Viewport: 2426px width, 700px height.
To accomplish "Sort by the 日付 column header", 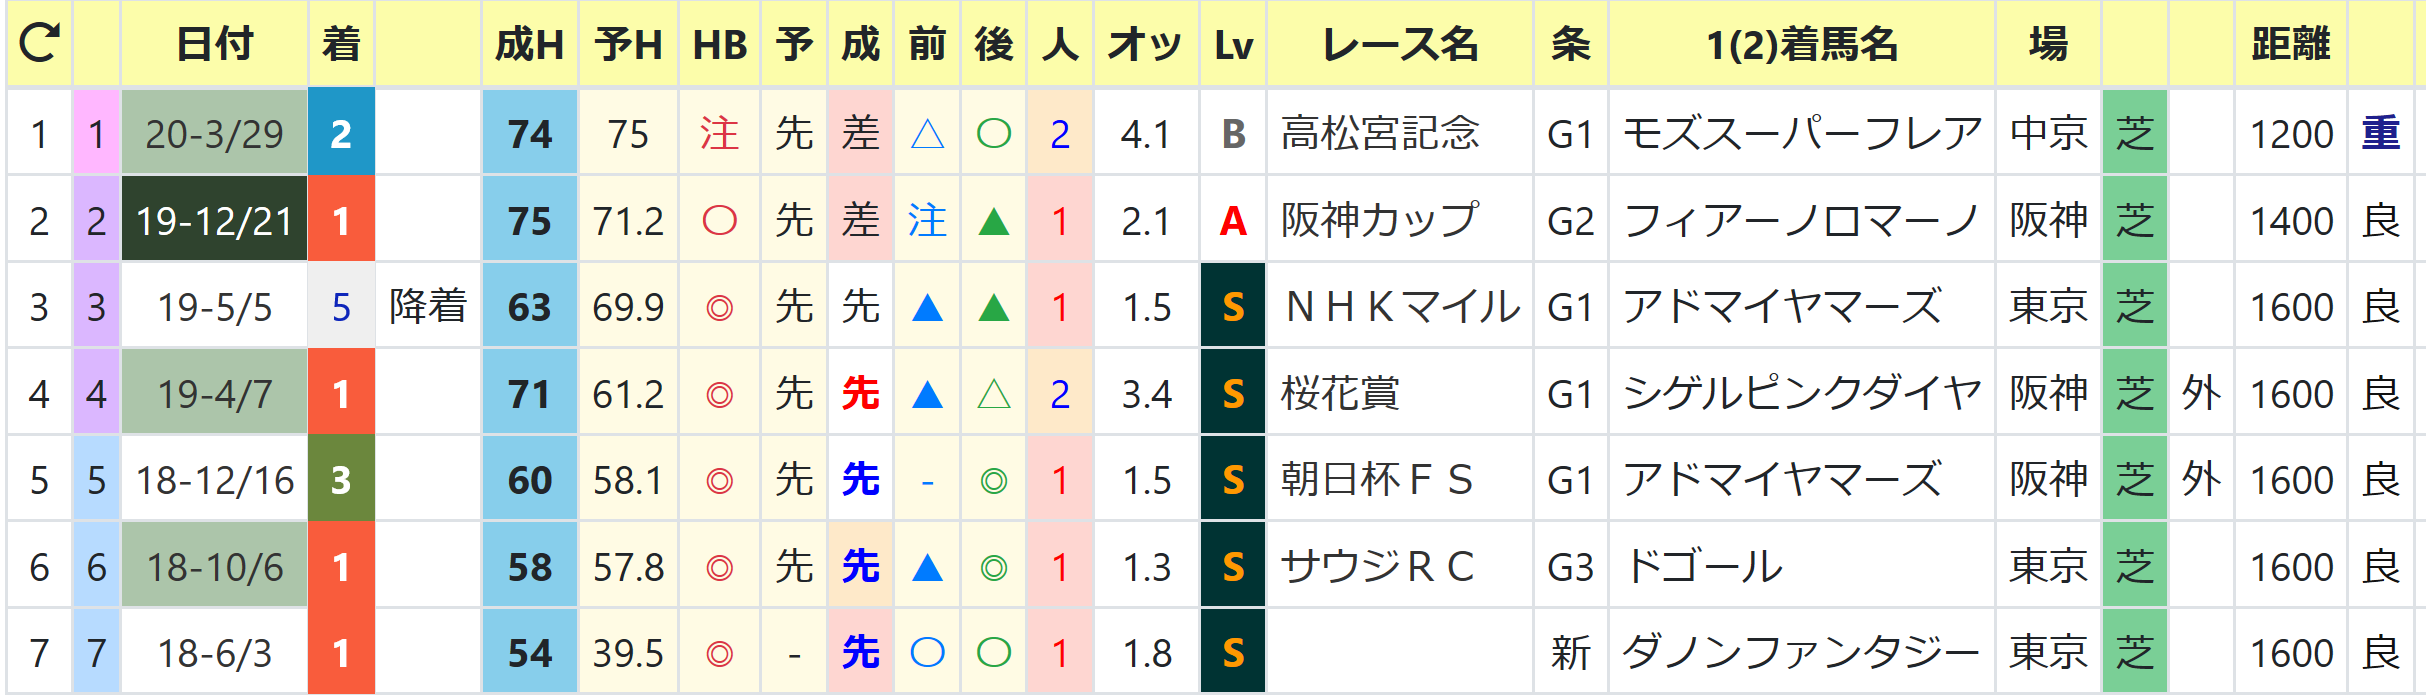I will (x=214, y=44).
